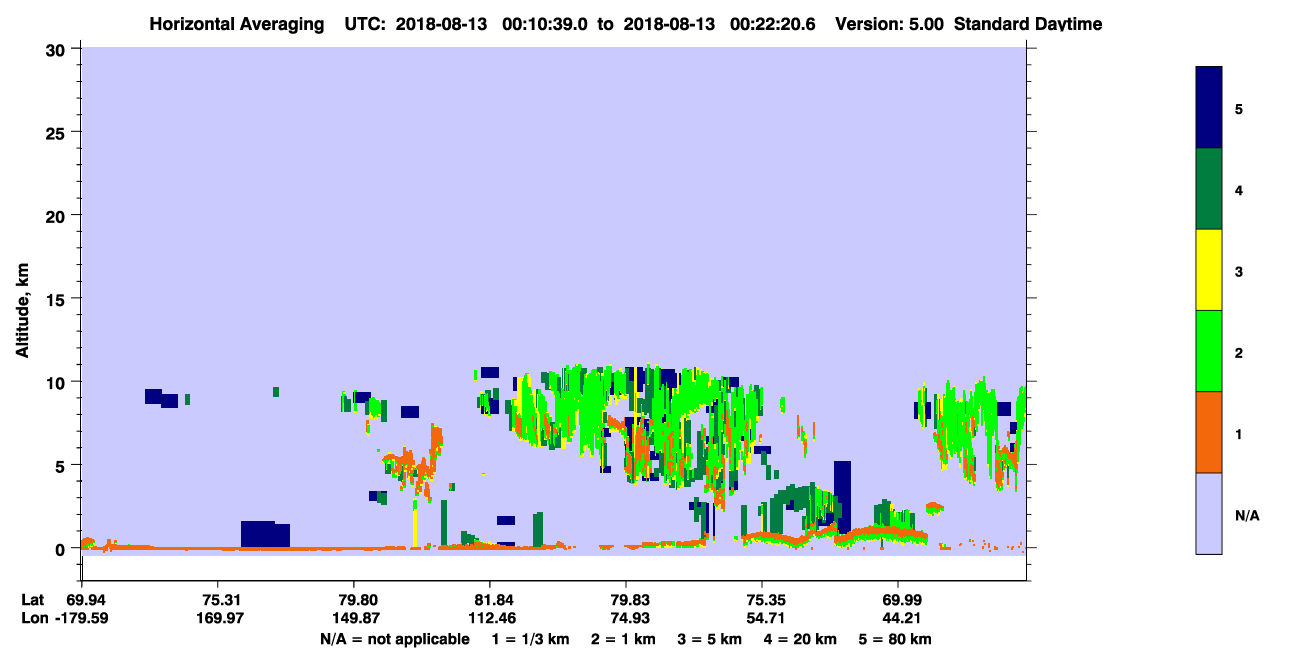Click the 'Standard Daytime' label
Screen dimensions: 1300x667
[1028, 24]
